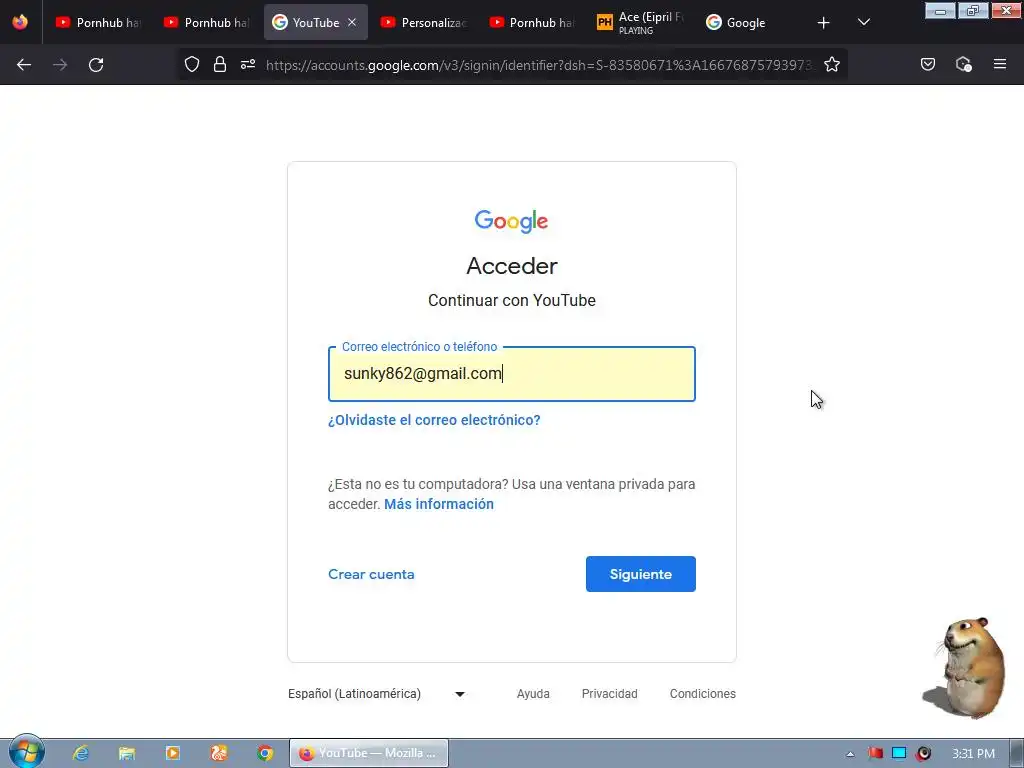The height and width of the screenshot is (768, 1024).
Task: Click the orange taskbar icon beside Chrome
Action: point(219,753)
